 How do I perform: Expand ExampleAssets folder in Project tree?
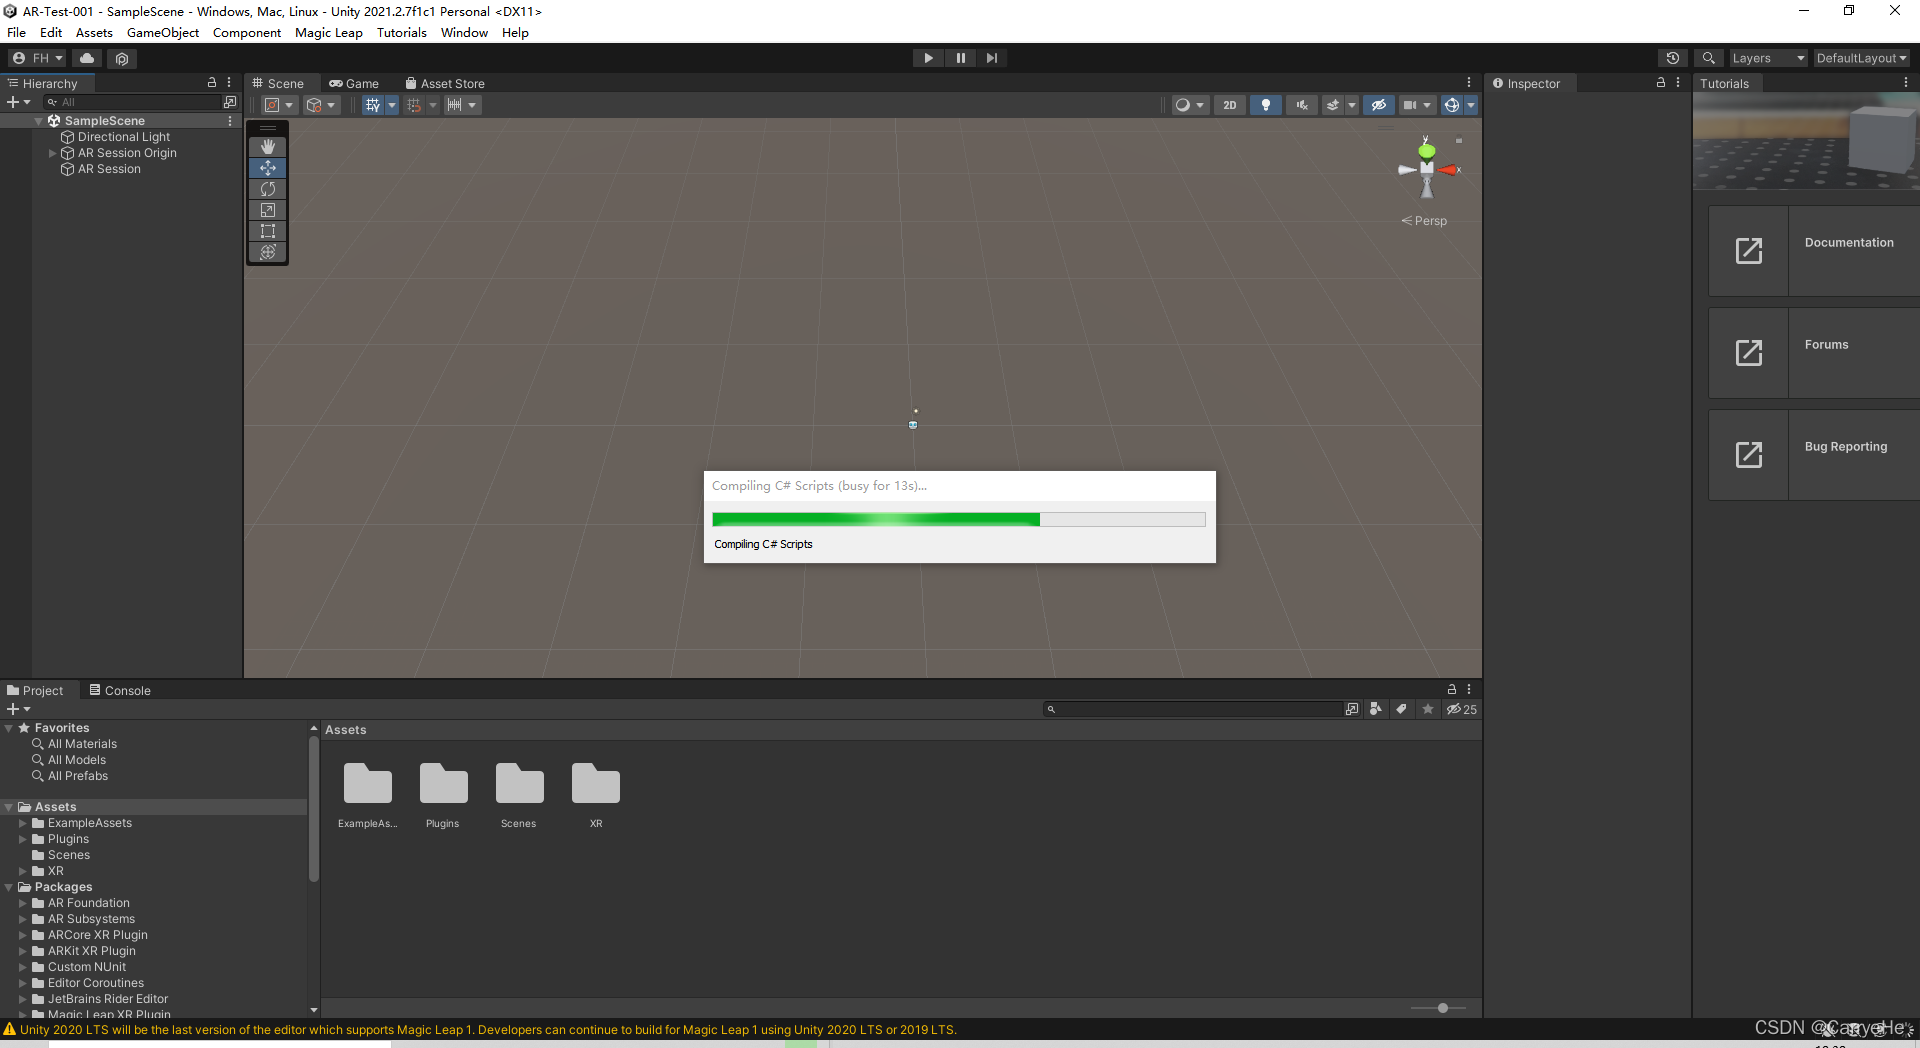(23, 823)
